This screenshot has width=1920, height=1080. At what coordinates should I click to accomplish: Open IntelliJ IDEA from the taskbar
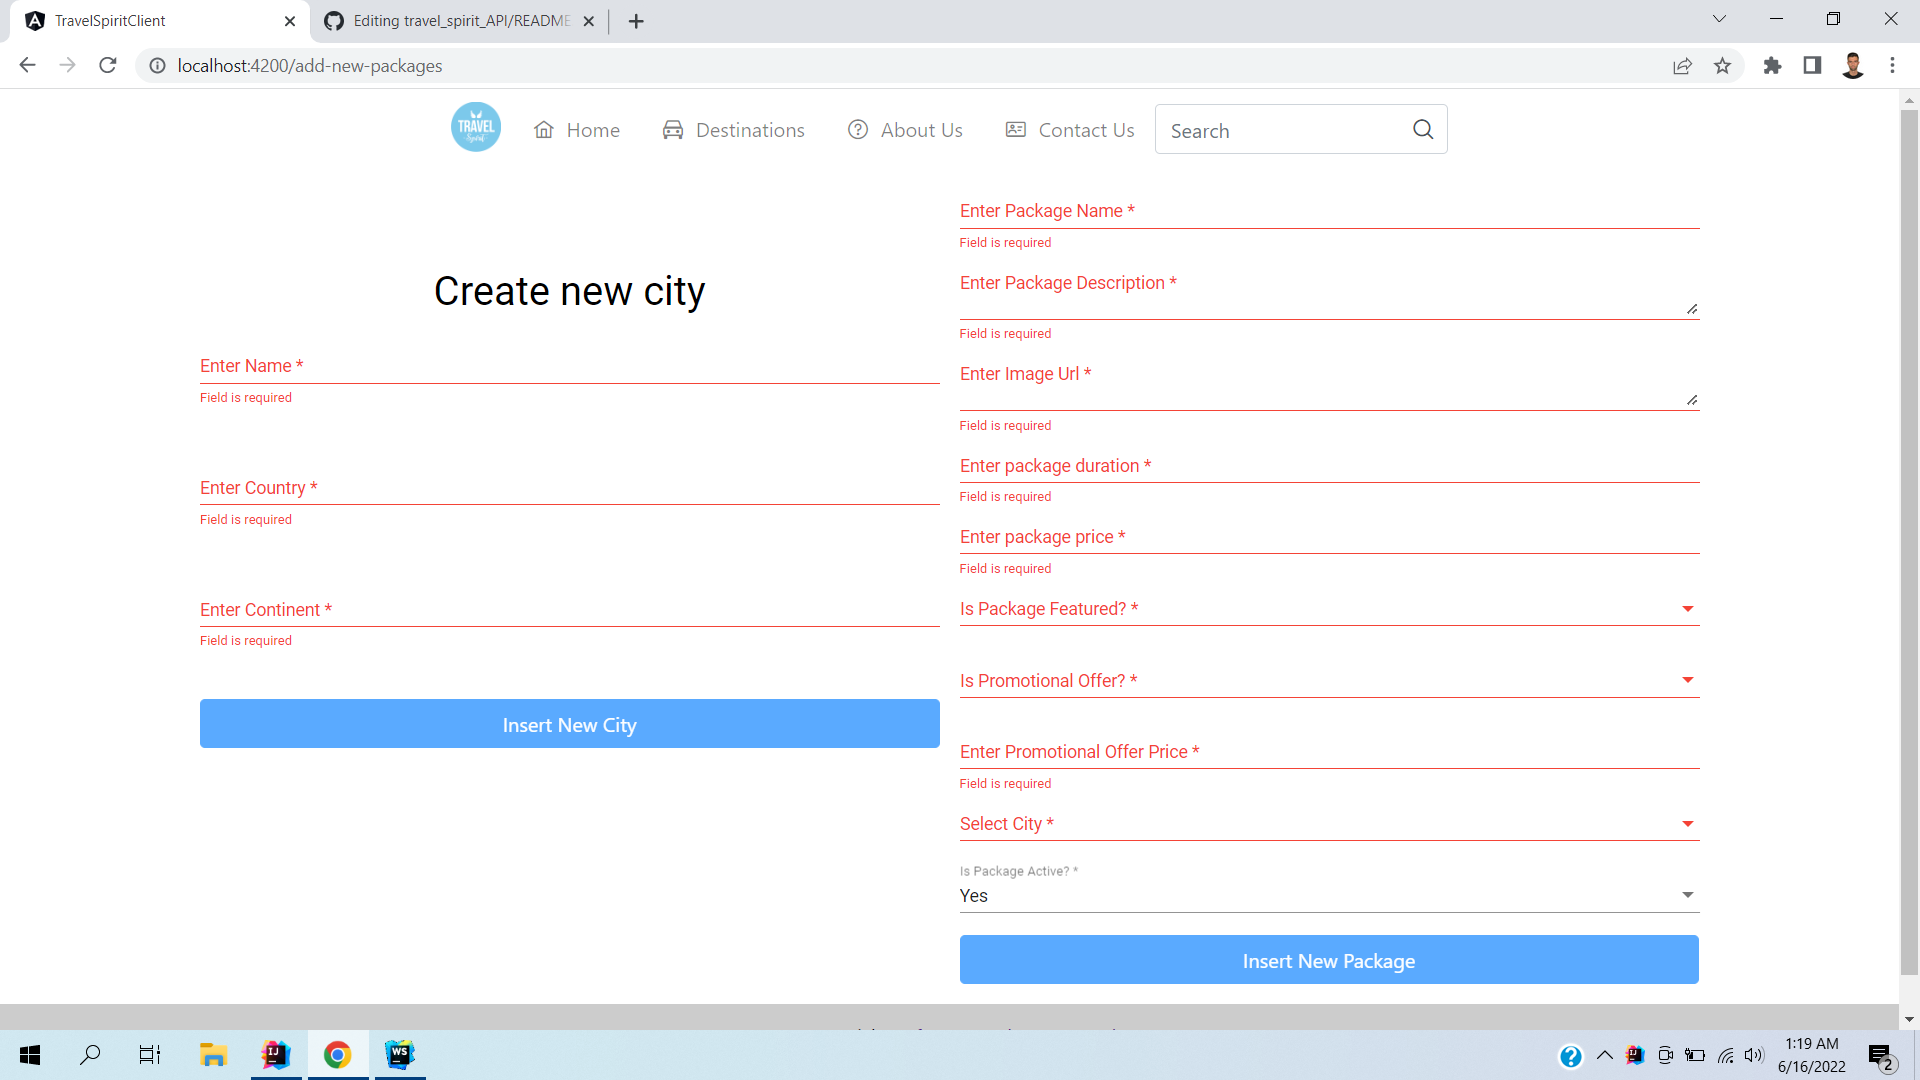(x=275, y=1054)
